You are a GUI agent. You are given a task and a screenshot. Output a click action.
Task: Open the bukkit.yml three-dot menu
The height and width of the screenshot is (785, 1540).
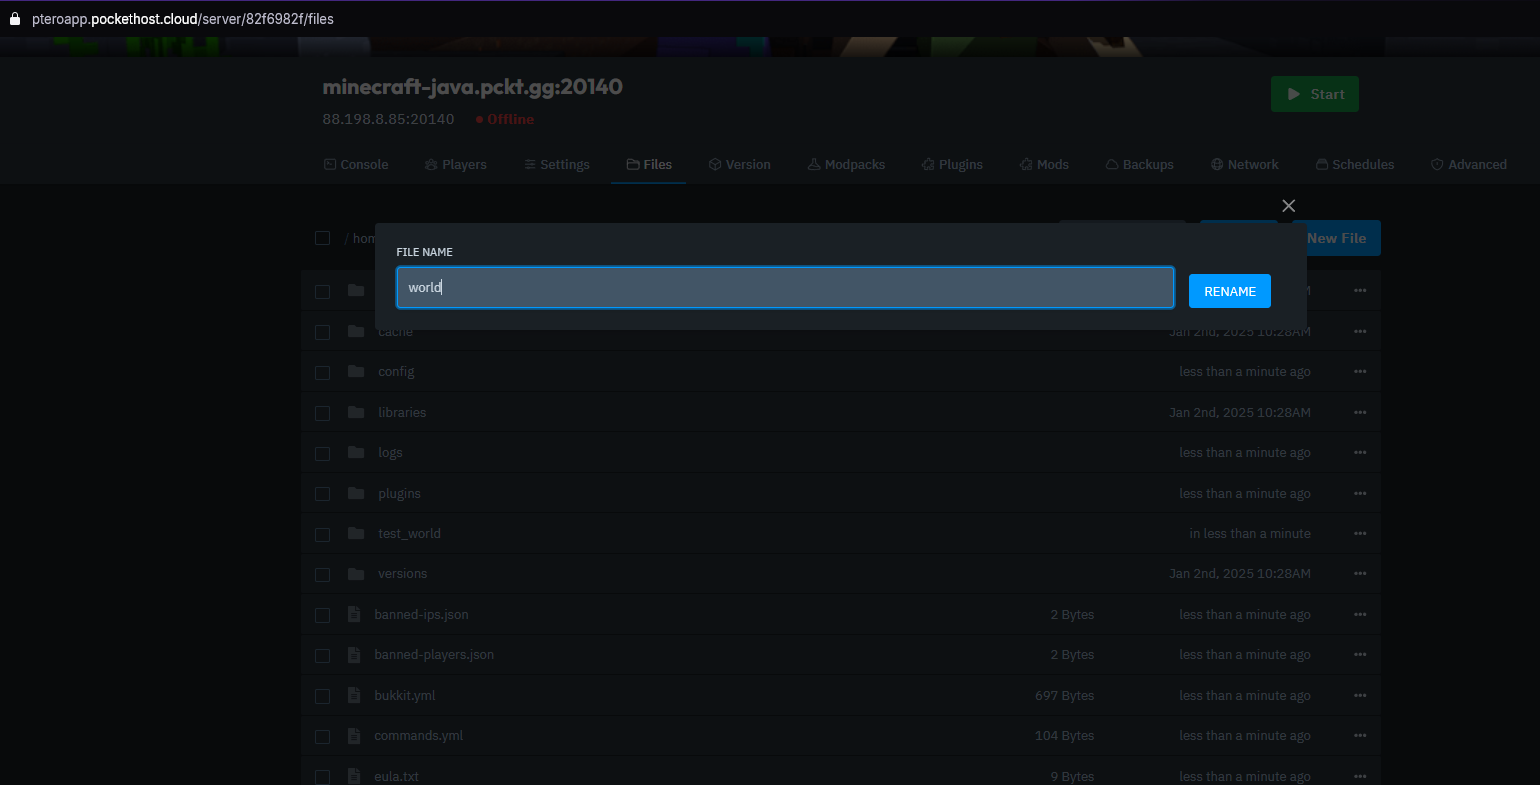click(x=1360, y=695)
